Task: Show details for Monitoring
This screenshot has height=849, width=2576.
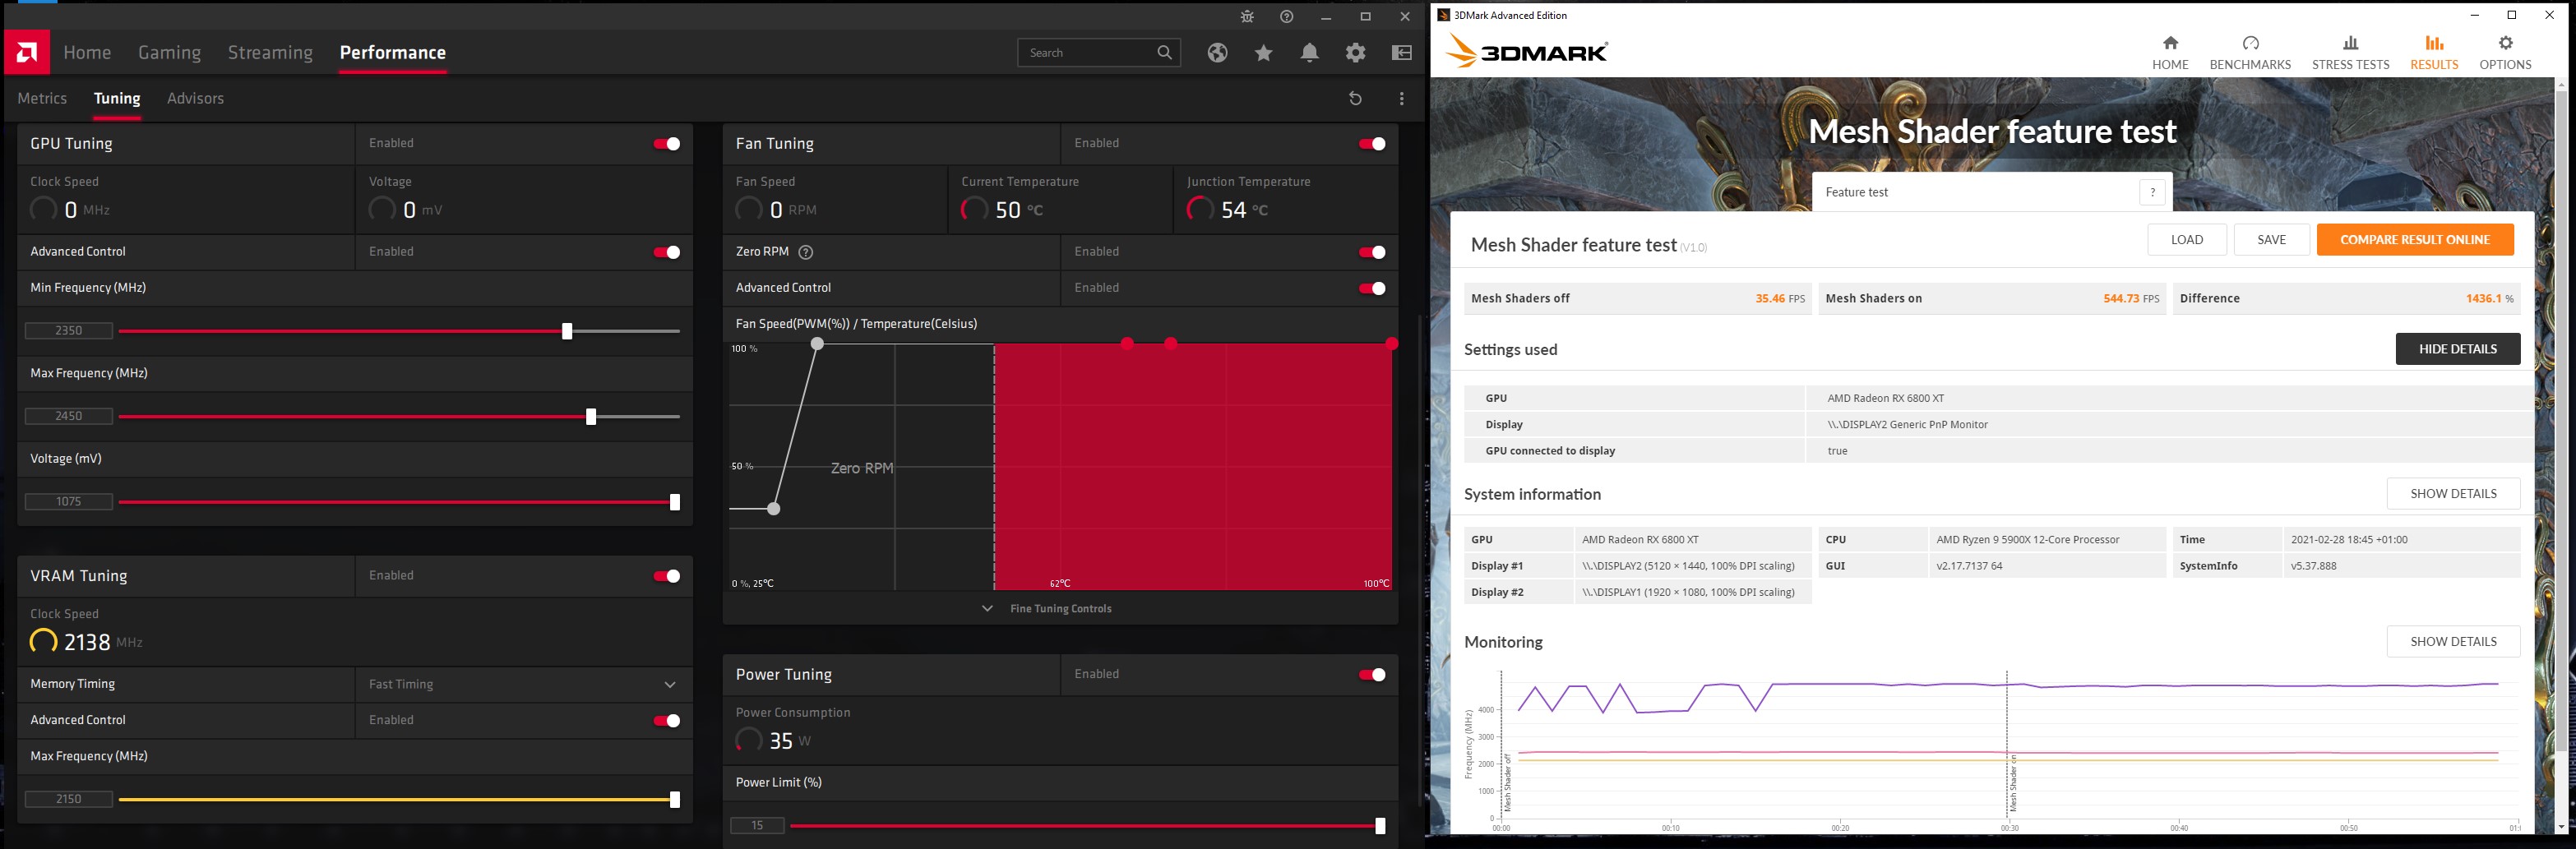Action: coord(2453,642)
